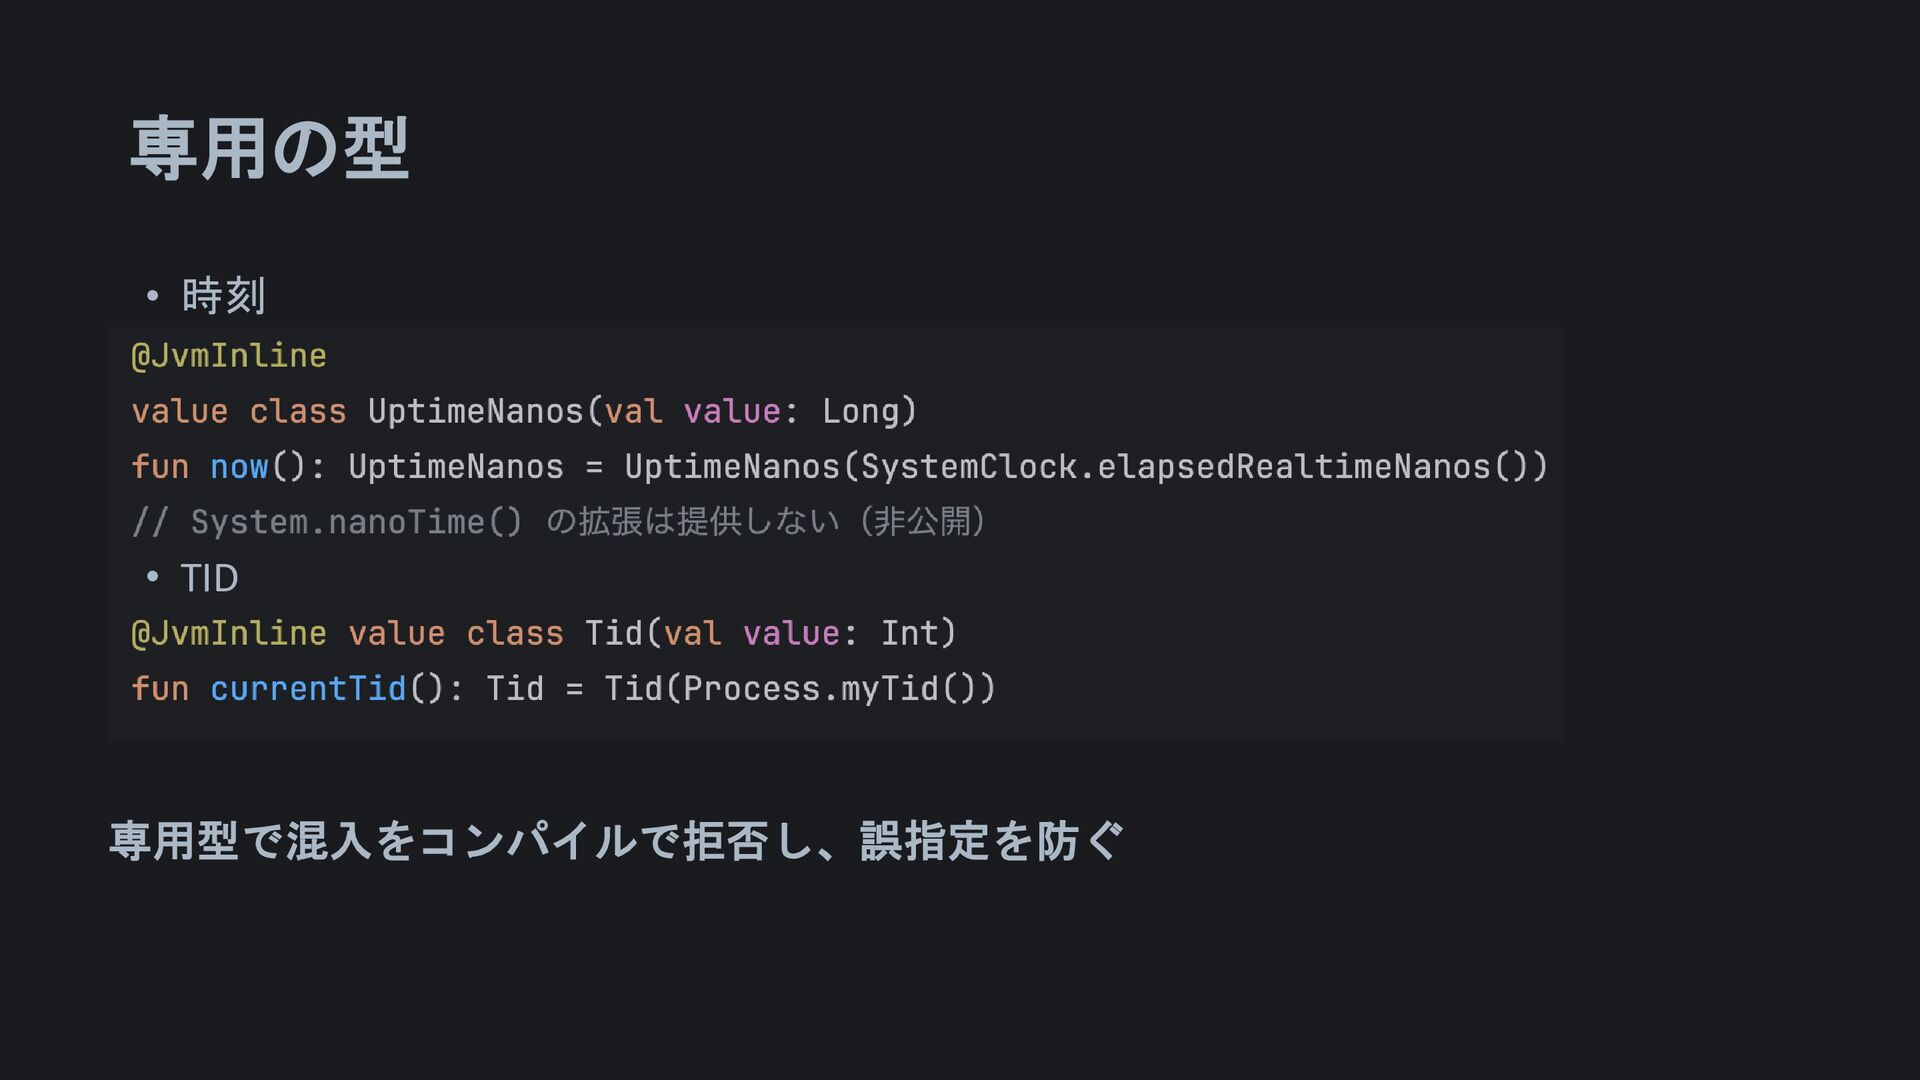Click the slide title 専用の型
Viewport: 1920px width, 1080px height.
(x=269, y=148)
